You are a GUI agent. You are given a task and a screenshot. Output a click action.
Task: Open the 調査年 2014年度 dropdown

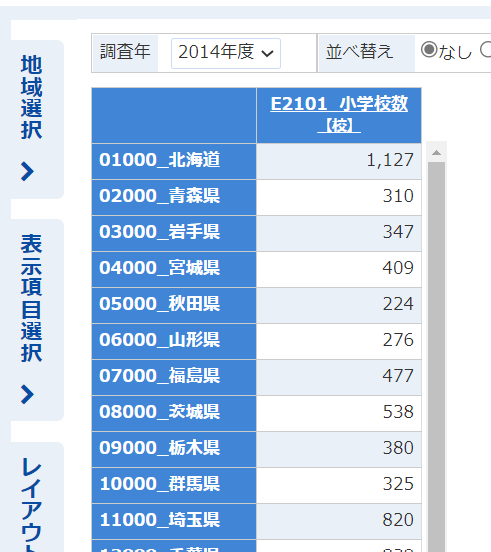pyautogui.click(x=226, y=53)
